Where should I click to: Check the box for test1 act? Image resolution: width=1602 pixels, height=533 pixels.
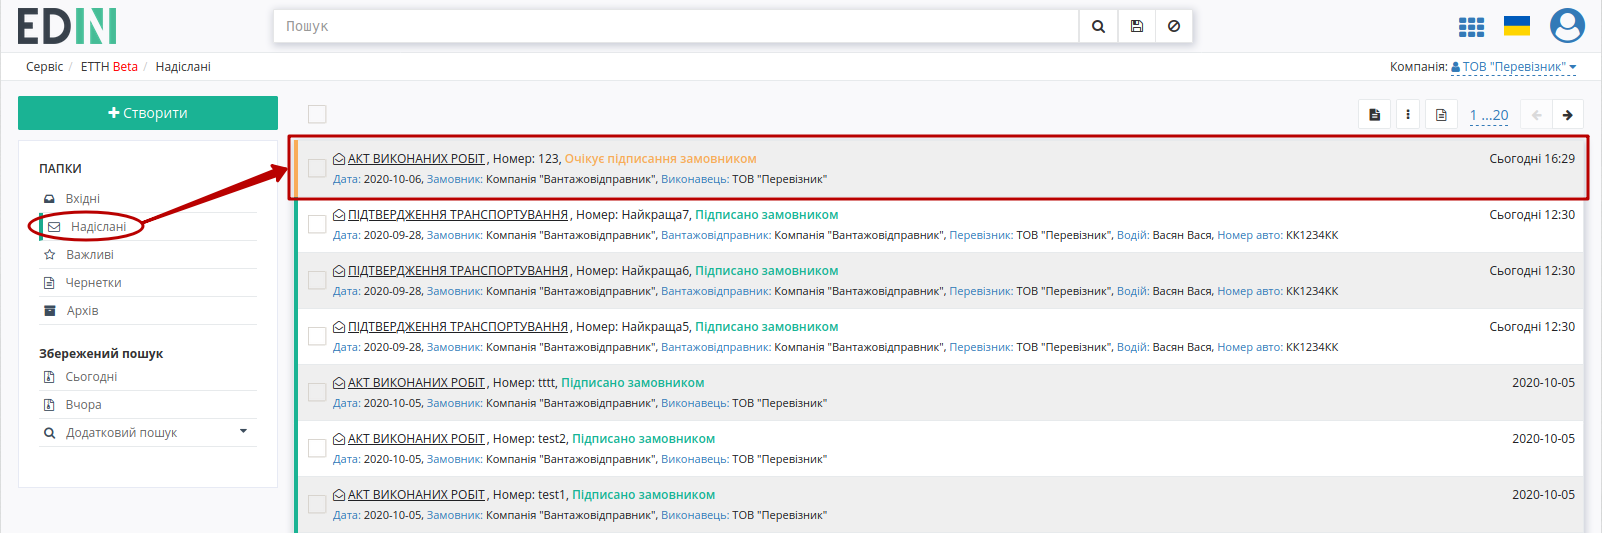pyautogui.click(x=317, y=504)
